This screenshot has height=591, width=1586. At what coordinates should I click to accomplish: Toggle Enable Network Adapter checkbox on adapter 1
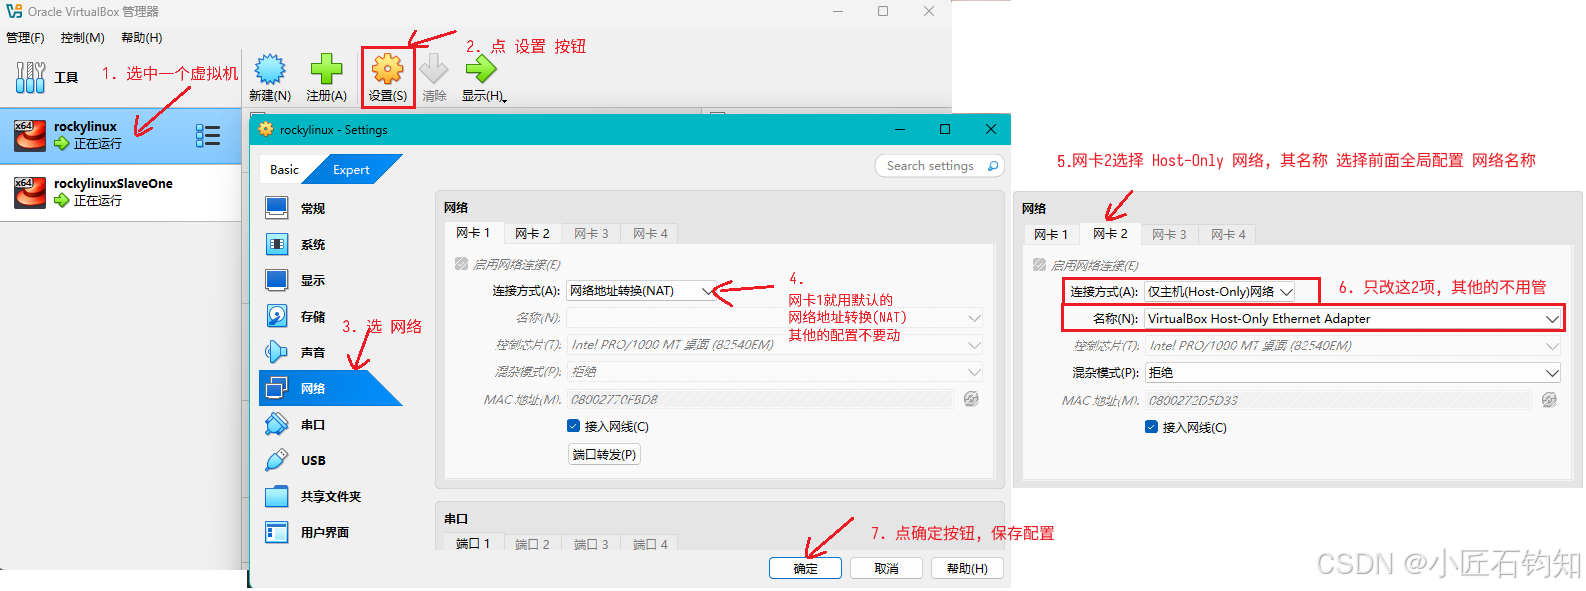pyautogui.click(x=461, y=264)
